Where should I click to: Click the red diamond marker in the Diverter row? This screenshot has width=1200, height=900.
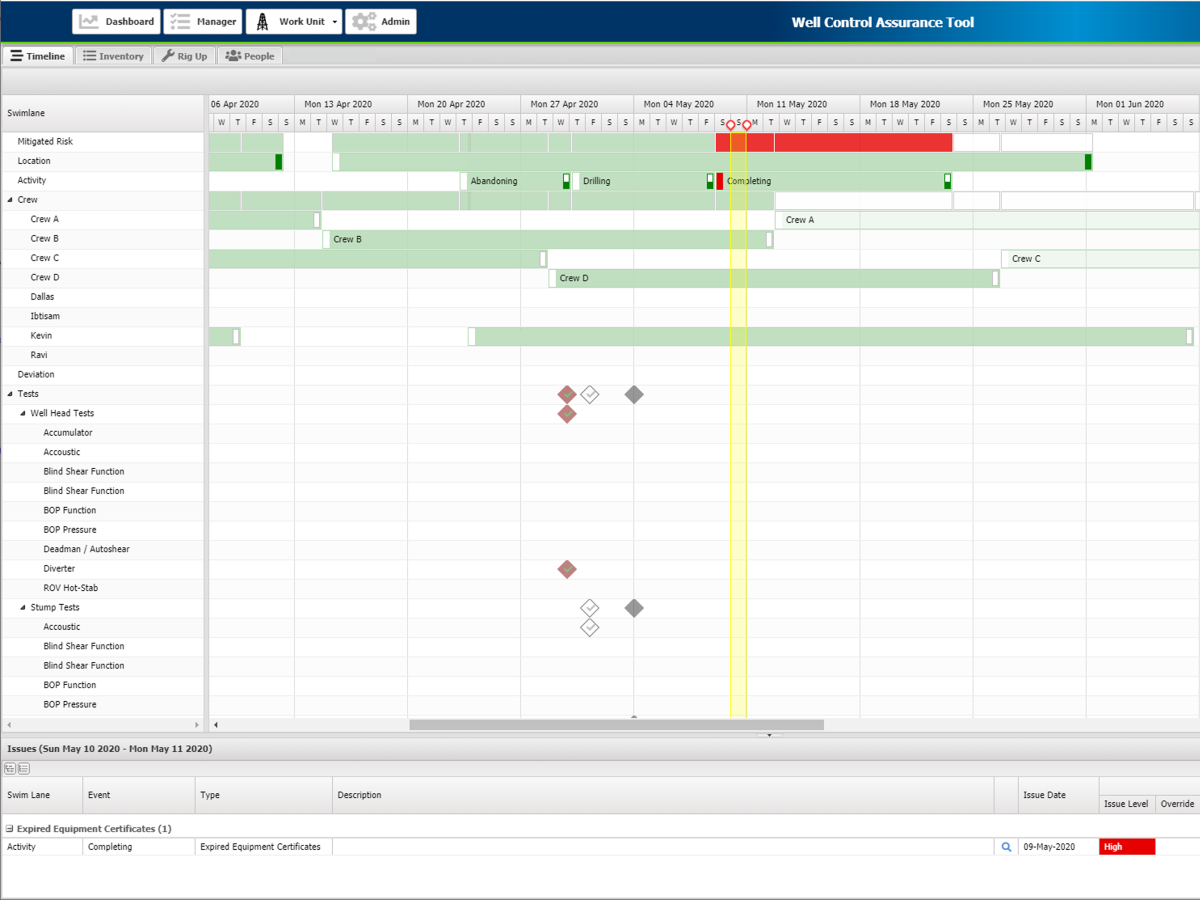point(567,569)
